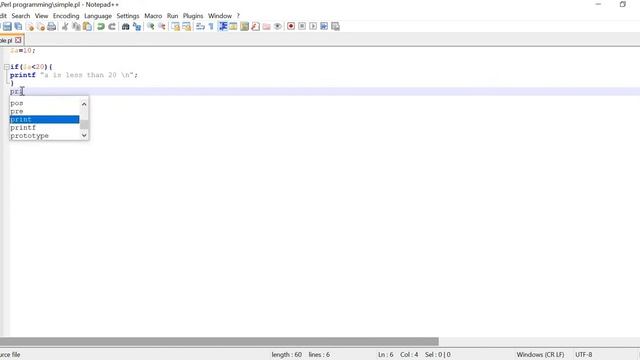This screenshot has height=360, width=640.
Task: Undo the last edit with the green arrow
Action: (x=100, y=27)
